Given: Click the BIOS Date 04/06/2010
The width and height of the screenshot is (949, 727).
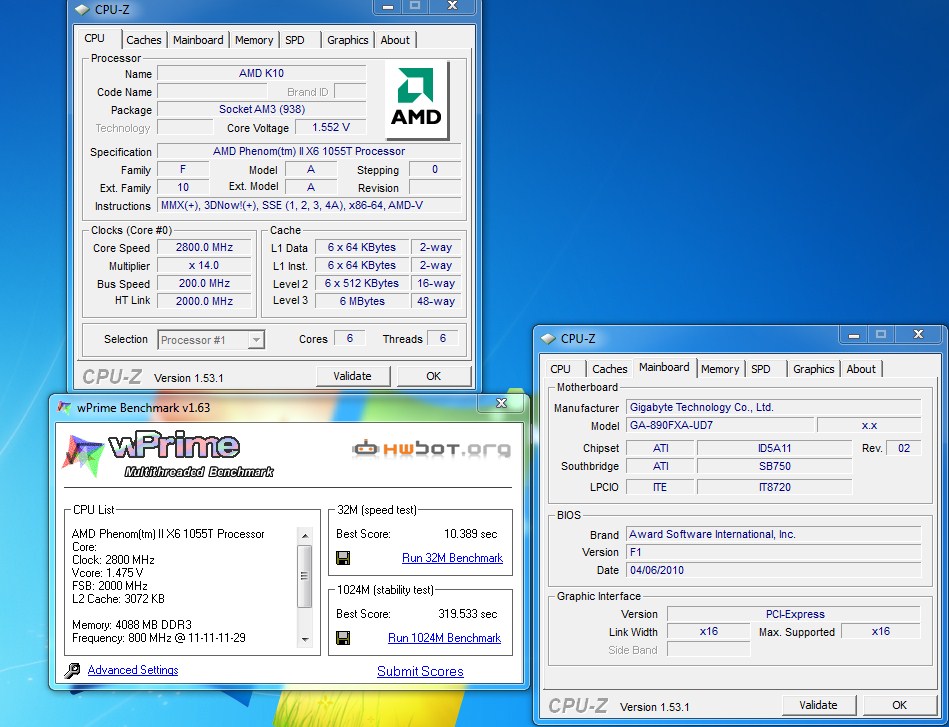Looking at the screenshot, I should (773, 570).
